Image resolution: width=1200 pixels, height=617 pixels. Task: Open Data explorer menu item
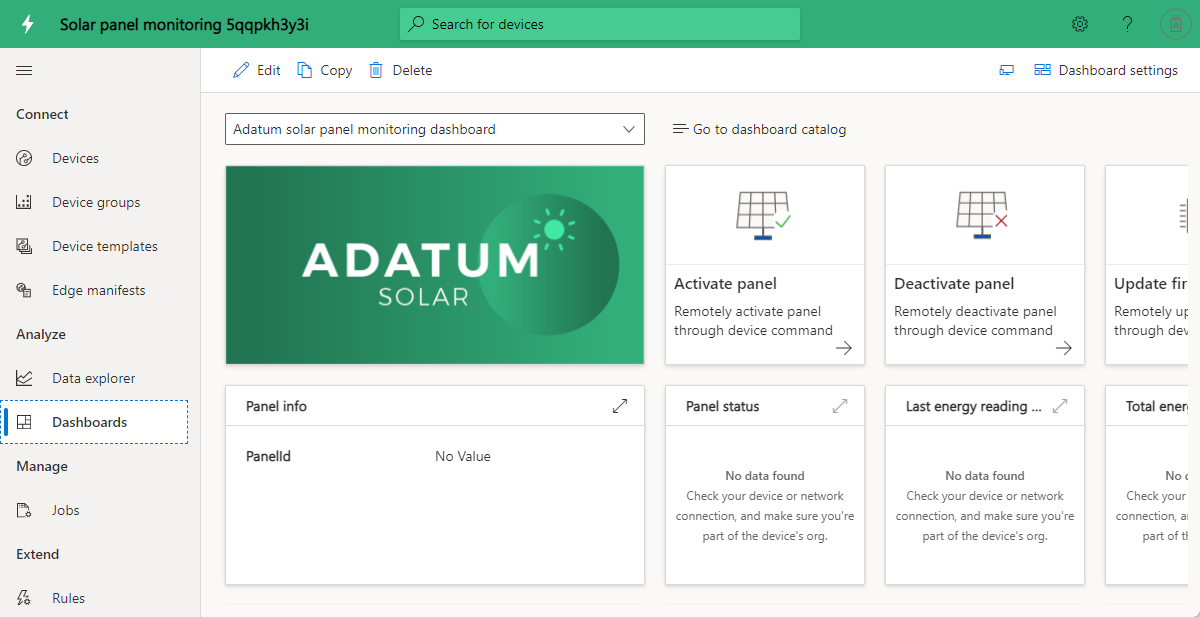pyautogui.click(x=94, y=378)
